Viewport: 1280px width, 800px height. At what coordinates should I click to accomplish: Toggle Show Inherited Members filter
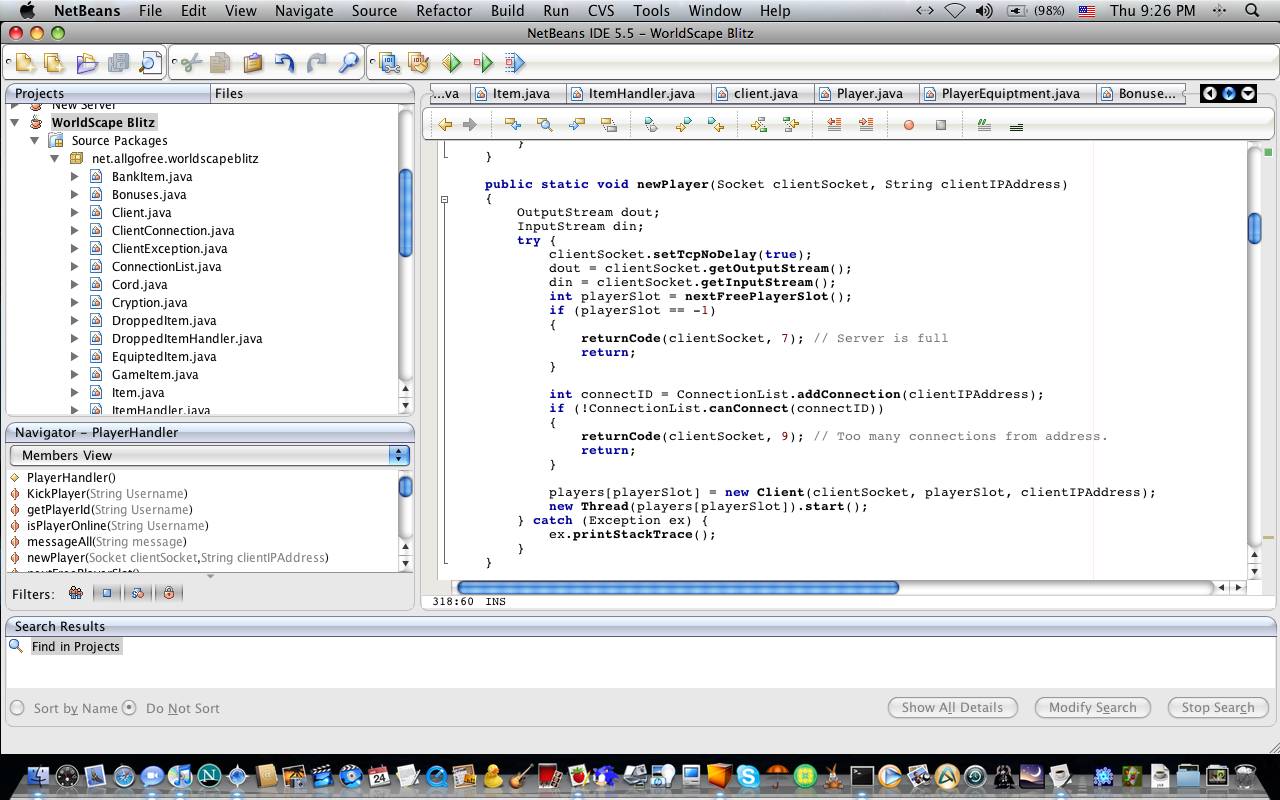75,593
